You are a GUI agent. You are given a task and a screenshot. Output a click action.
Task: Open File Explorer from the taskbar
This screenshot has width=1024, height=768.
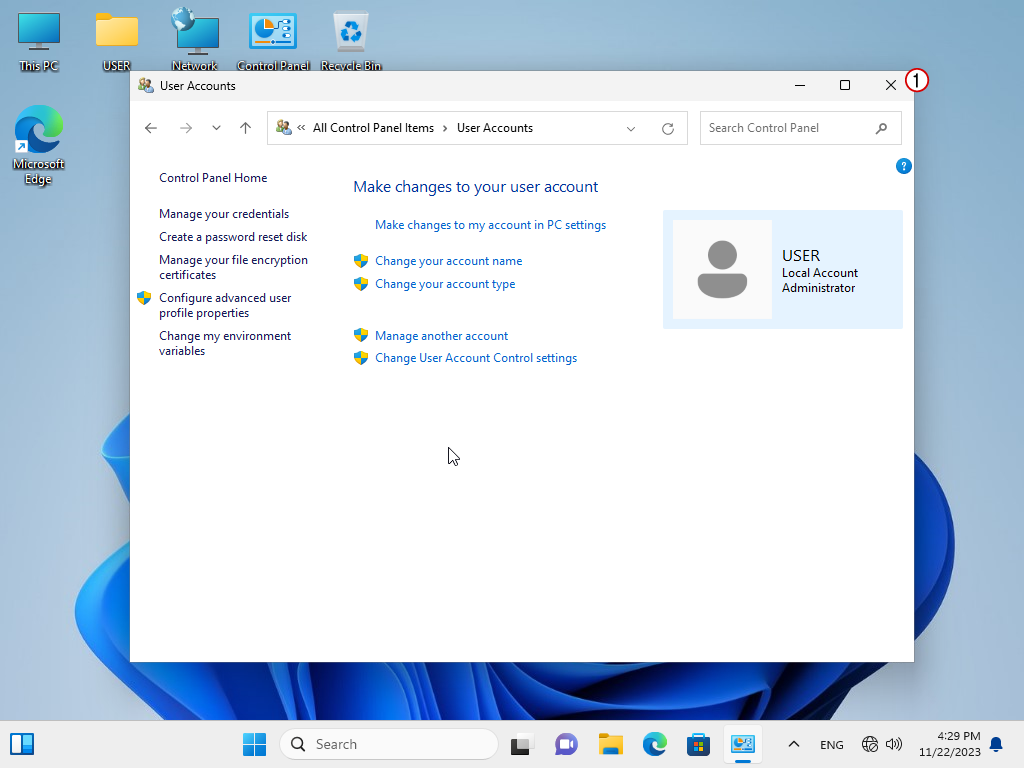pyautogui.click(x=611, y=744)
